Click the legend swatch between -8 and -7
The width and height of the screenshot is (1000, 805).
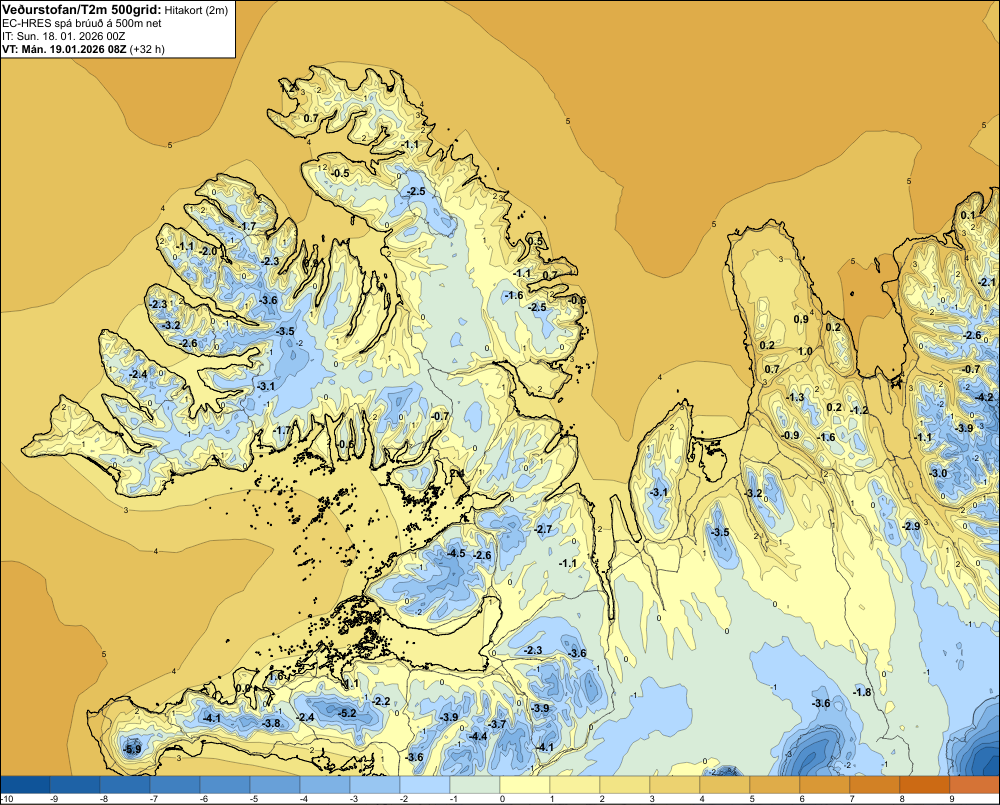coord(125,784)
